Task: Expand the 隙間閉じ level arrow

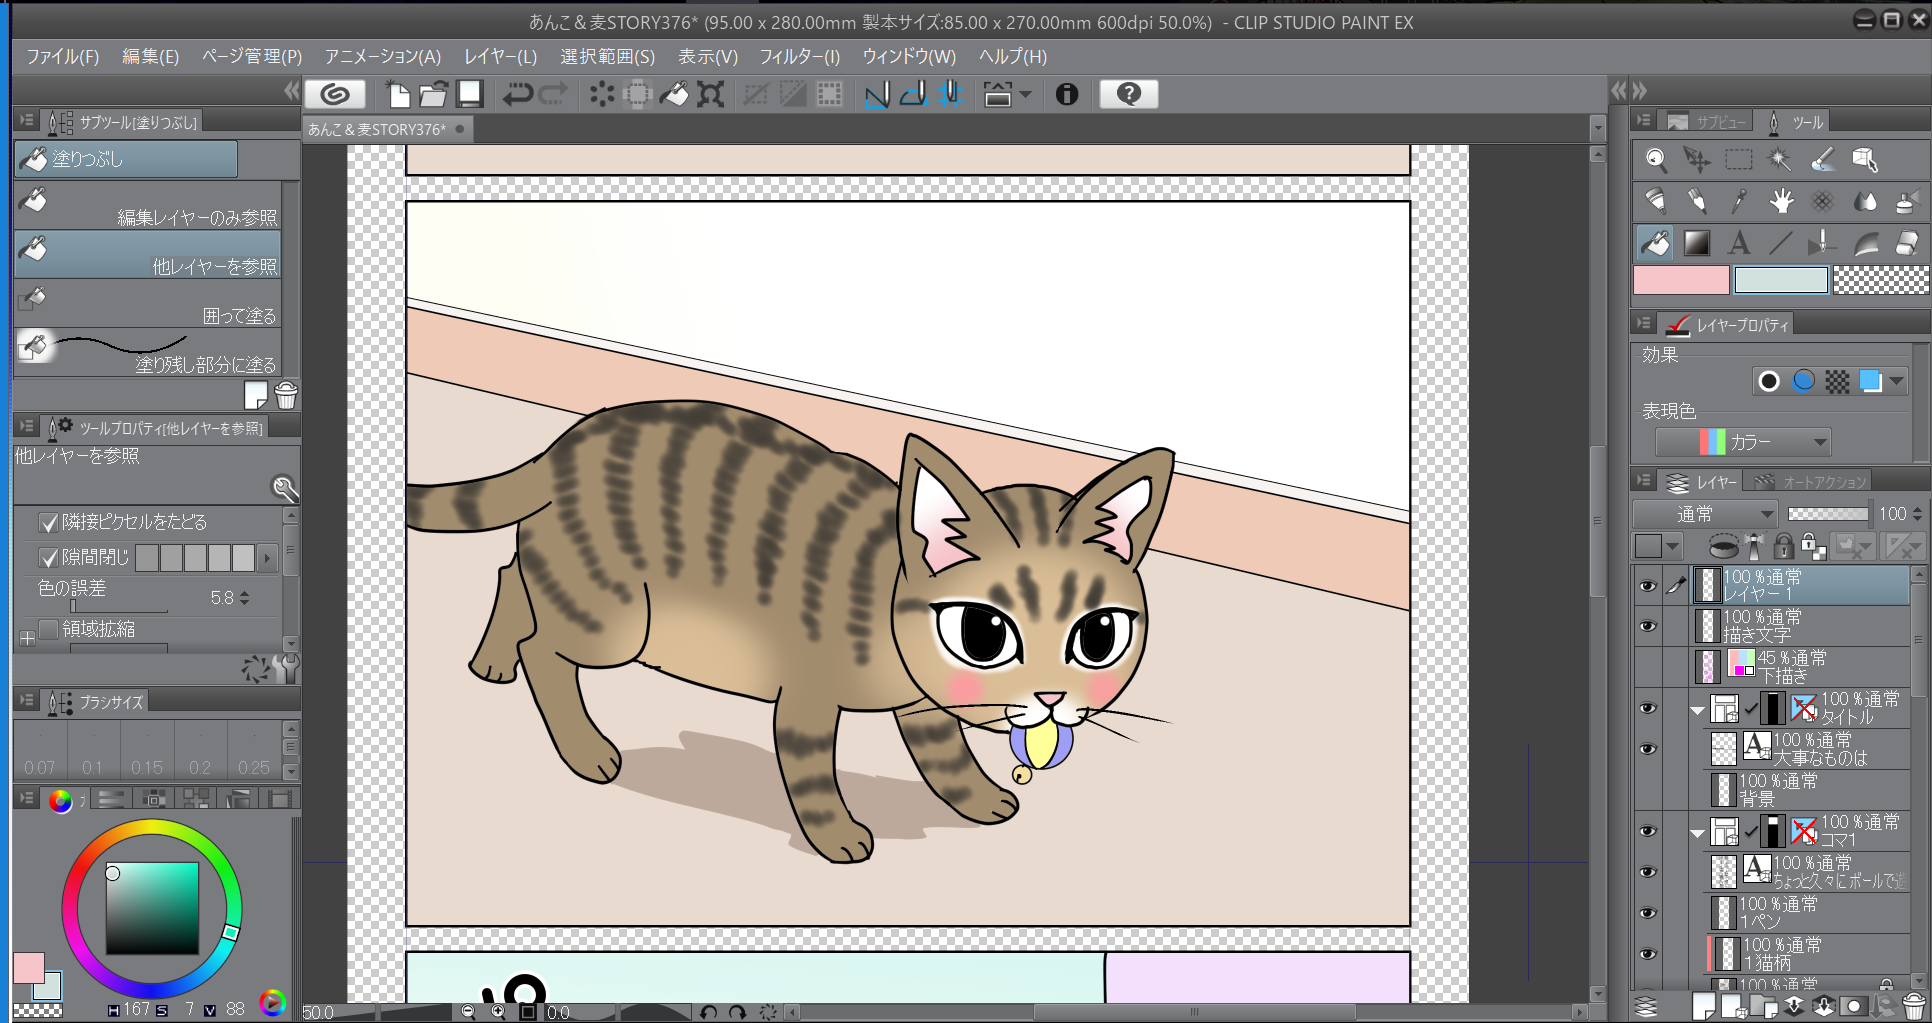Action: [267, 558]
